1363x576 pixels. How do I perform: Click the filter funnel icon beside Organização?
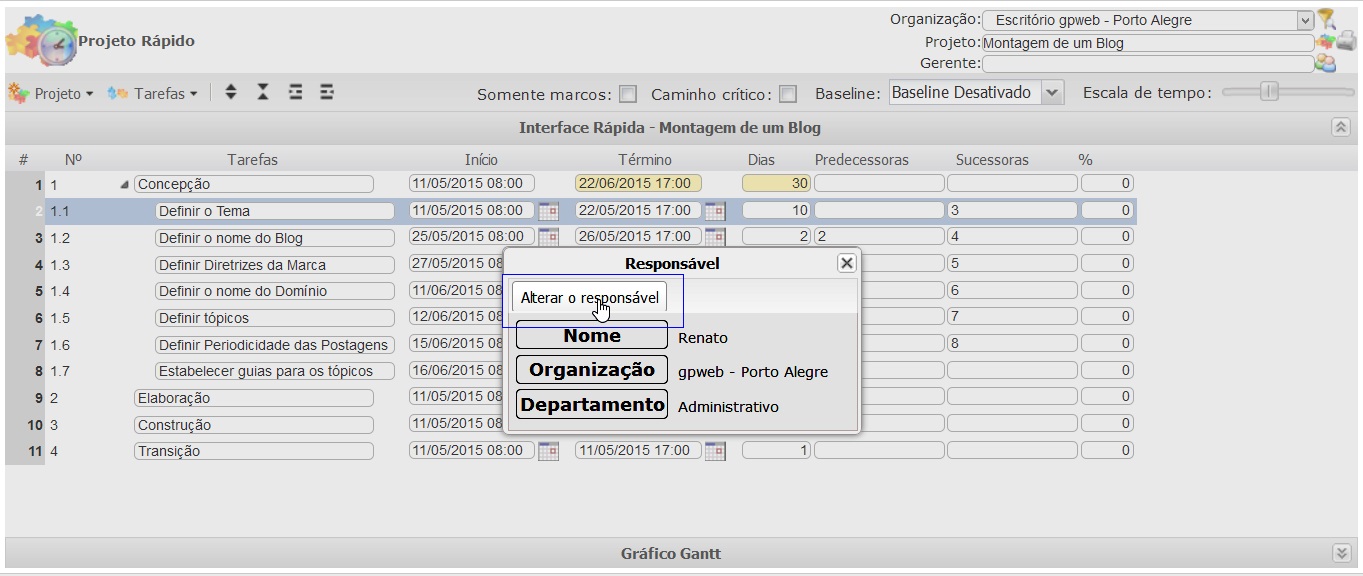click(1326, 18)
